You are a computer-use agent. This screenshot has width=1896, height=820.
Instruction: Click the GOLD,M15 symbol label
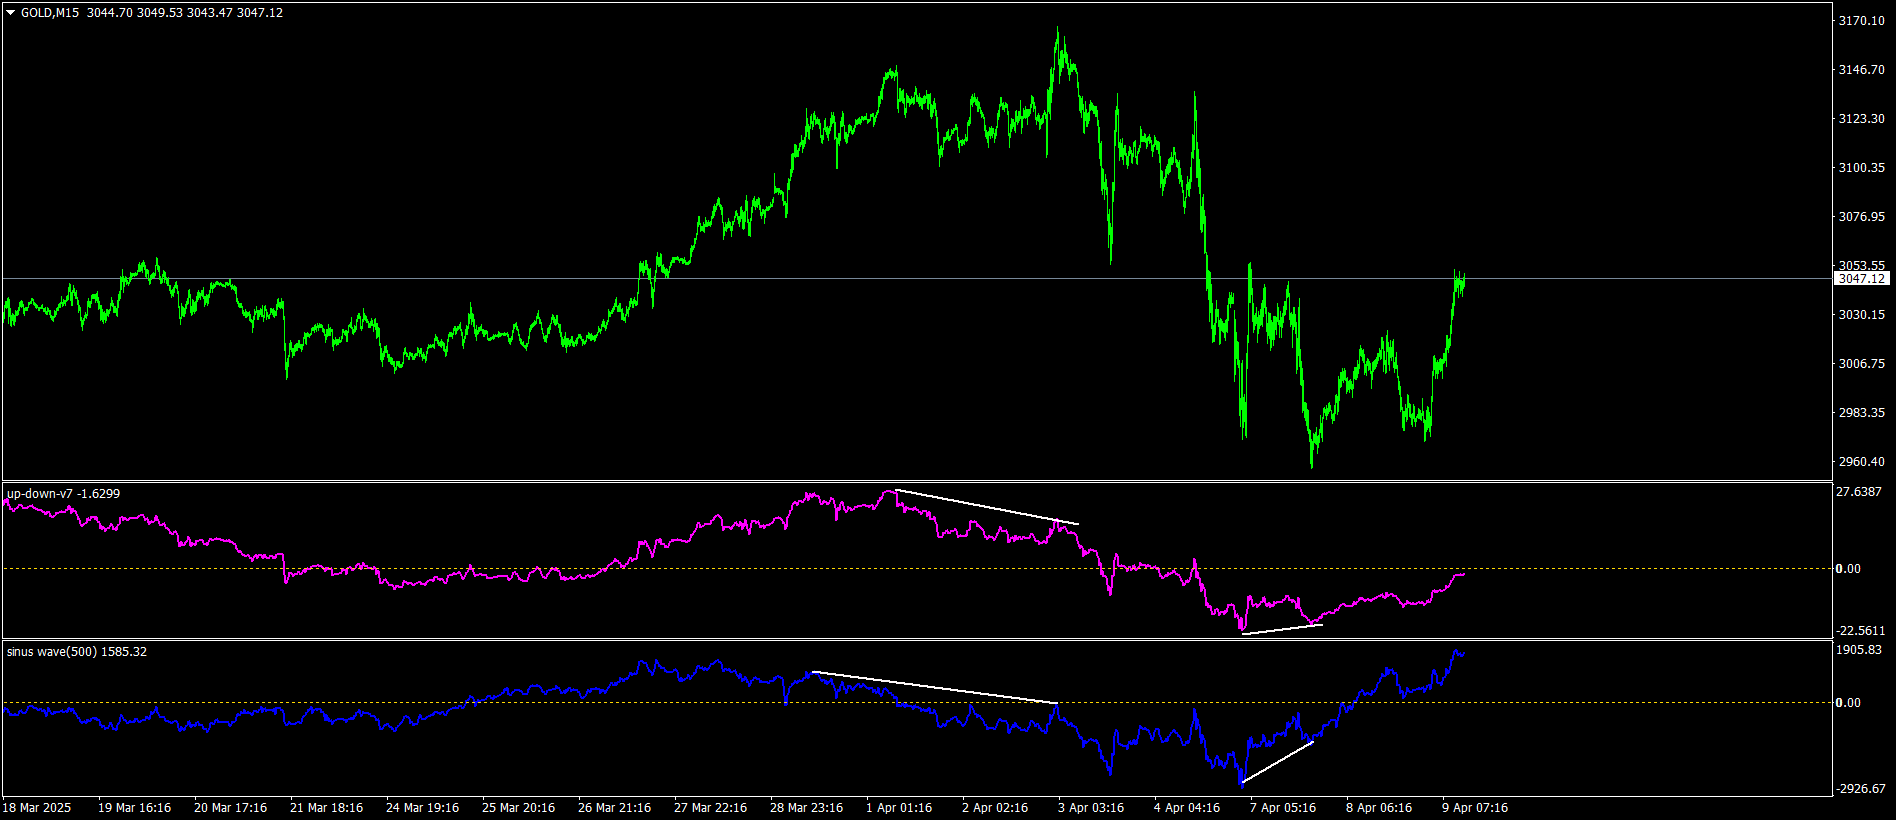tap(50, 13)
